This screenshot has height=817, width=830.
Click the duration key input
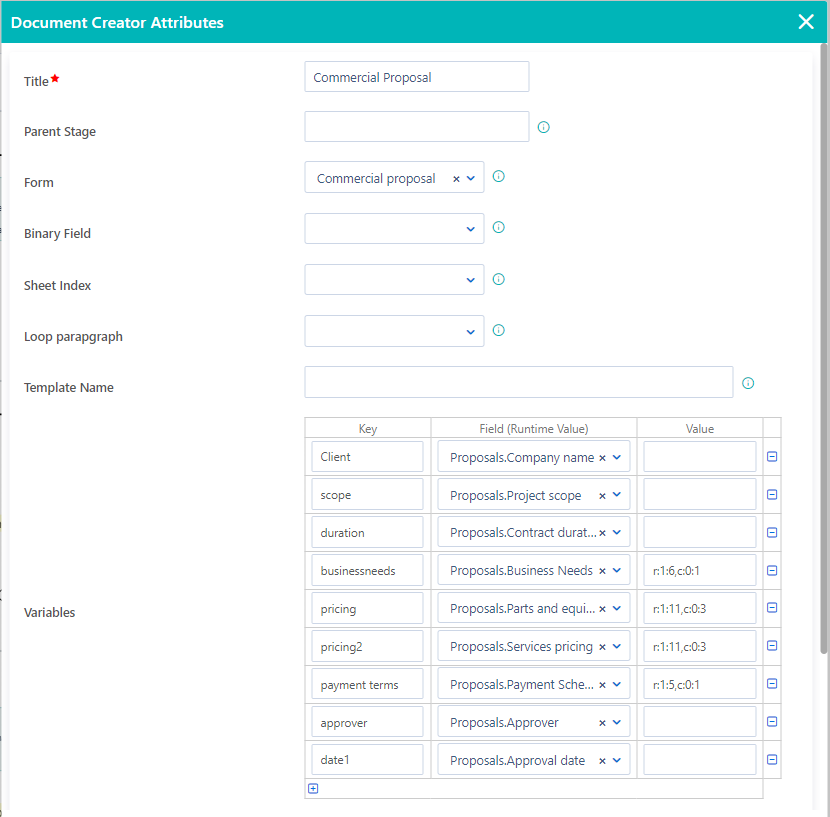pos(367,532)
